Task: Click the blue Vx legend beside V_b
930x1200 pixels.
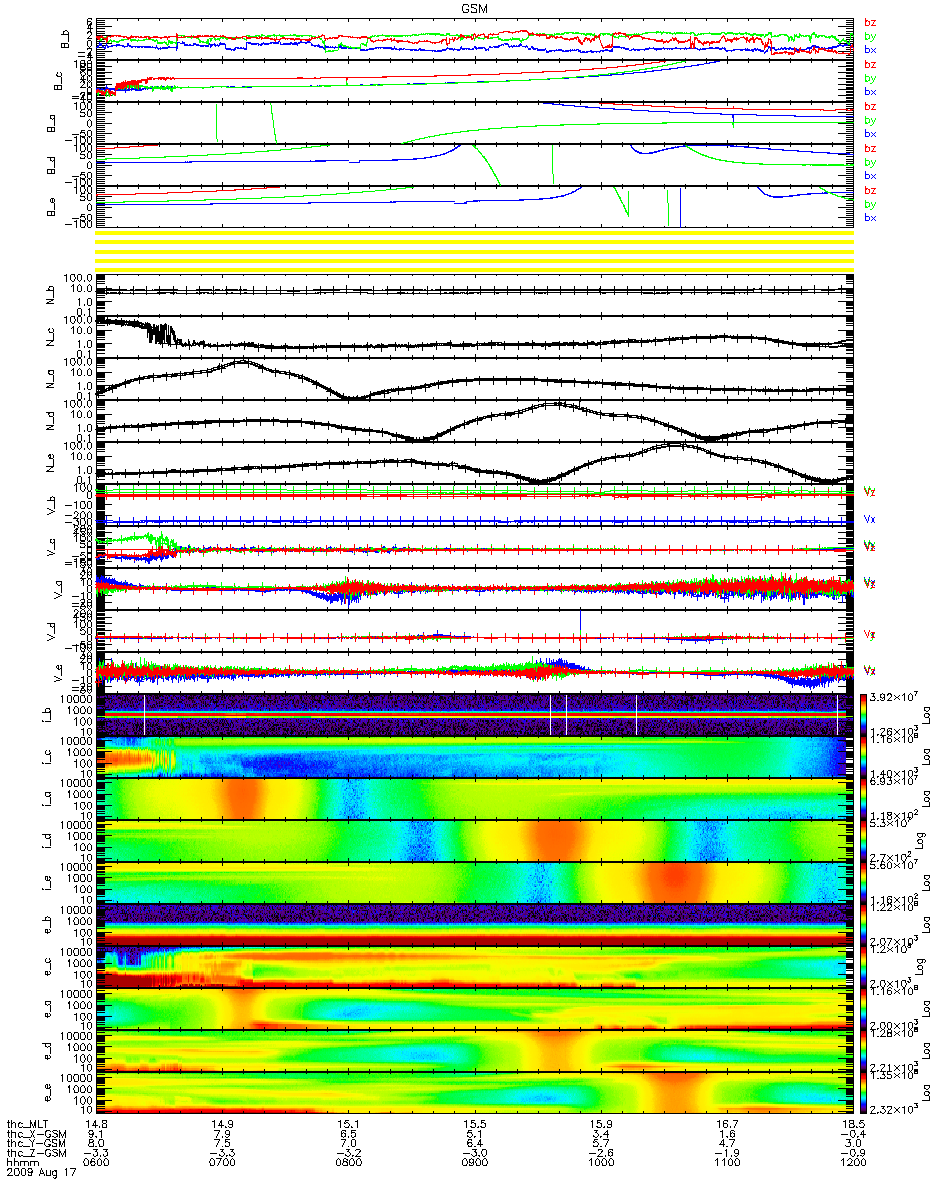Action: coord(870,520)
